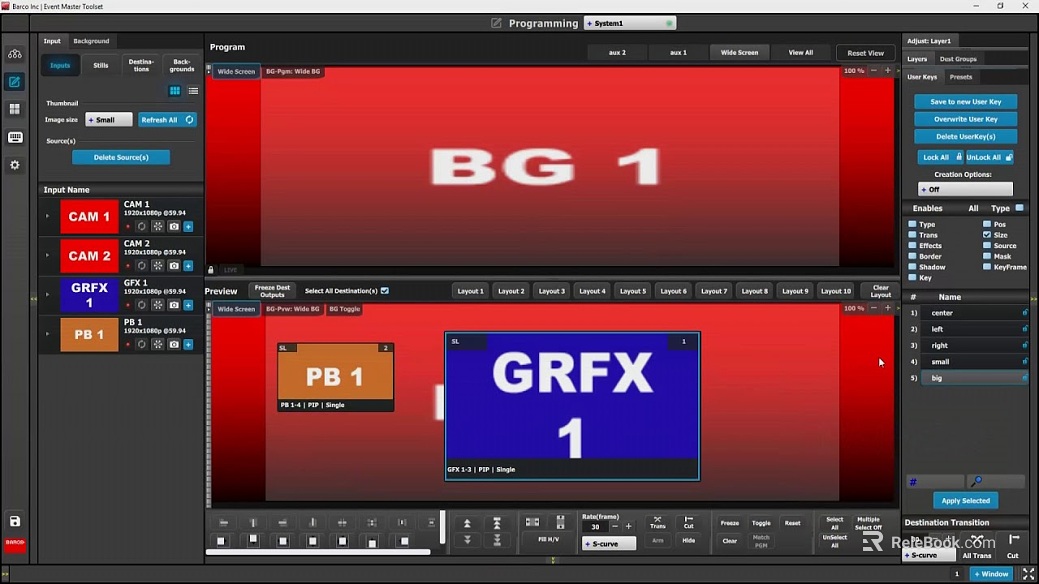Click the save disk icon in sidebar

pos(14,521)
